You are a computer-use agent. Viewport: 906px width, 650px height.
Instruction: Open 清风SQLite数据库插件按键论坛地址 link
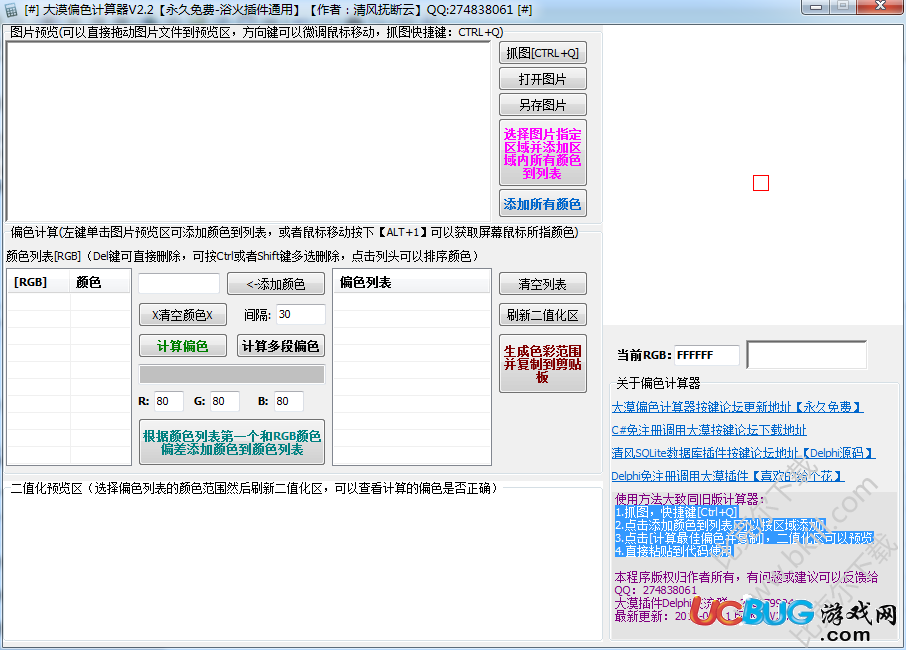tap(743, 454)
